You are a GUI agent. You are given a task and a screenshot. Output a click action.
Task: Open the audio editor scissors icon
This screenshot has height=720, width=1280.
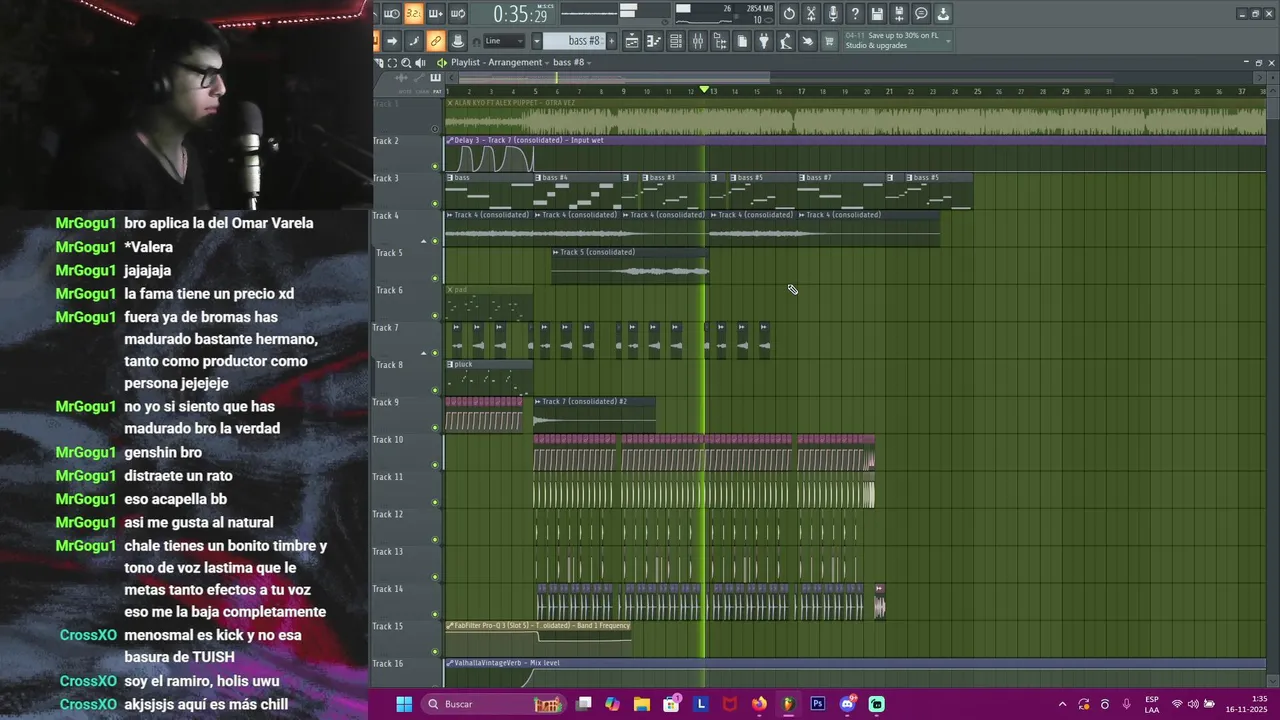pos(811,13)
